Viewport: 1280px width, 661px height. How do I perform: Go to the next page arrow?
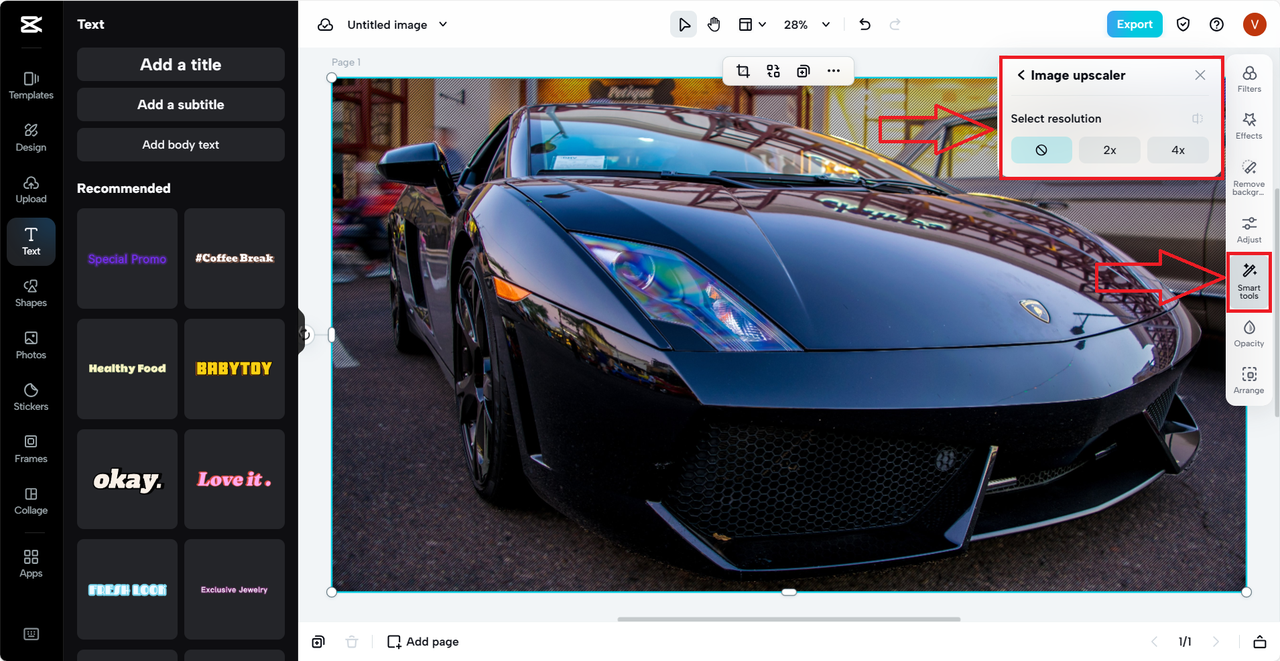click(x=1216, y=642)
